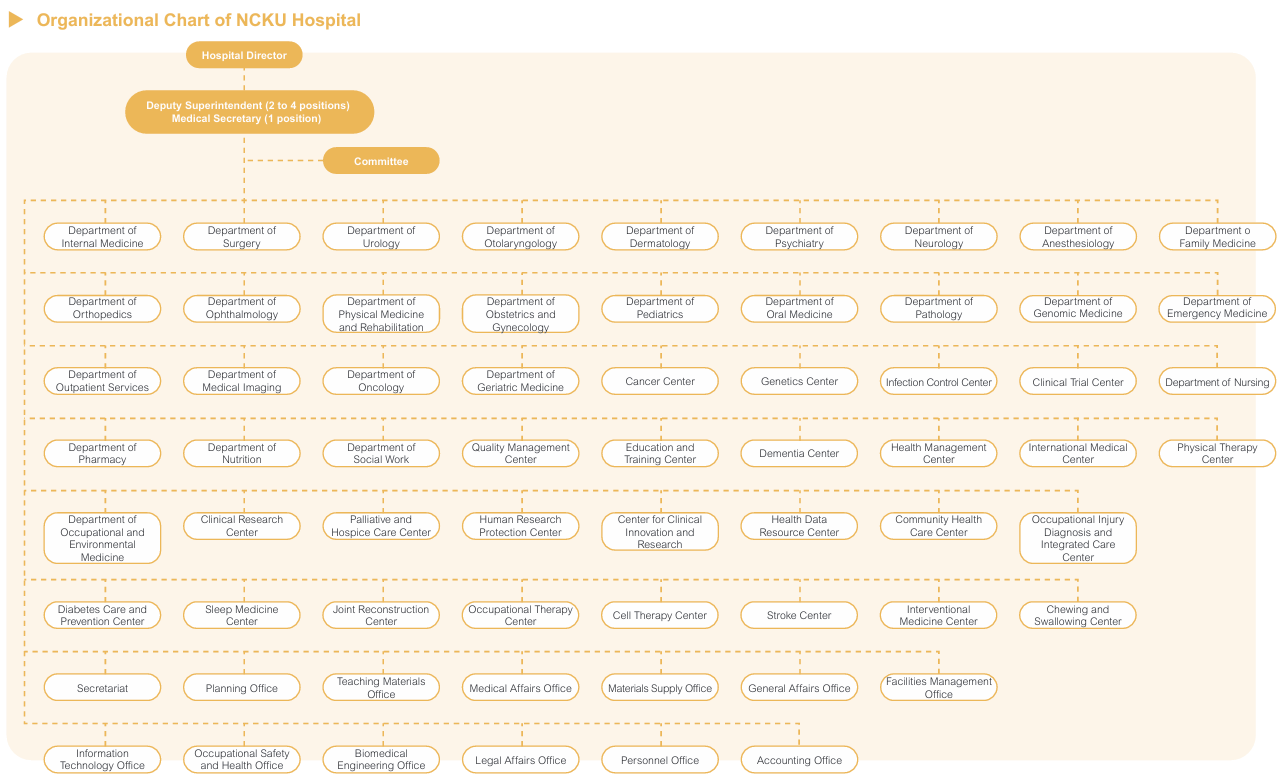Image resolution: width=1282 pixels, height=775 pixels.
Task: Open Department of Internal Medicine
Action: pos(102,237)
